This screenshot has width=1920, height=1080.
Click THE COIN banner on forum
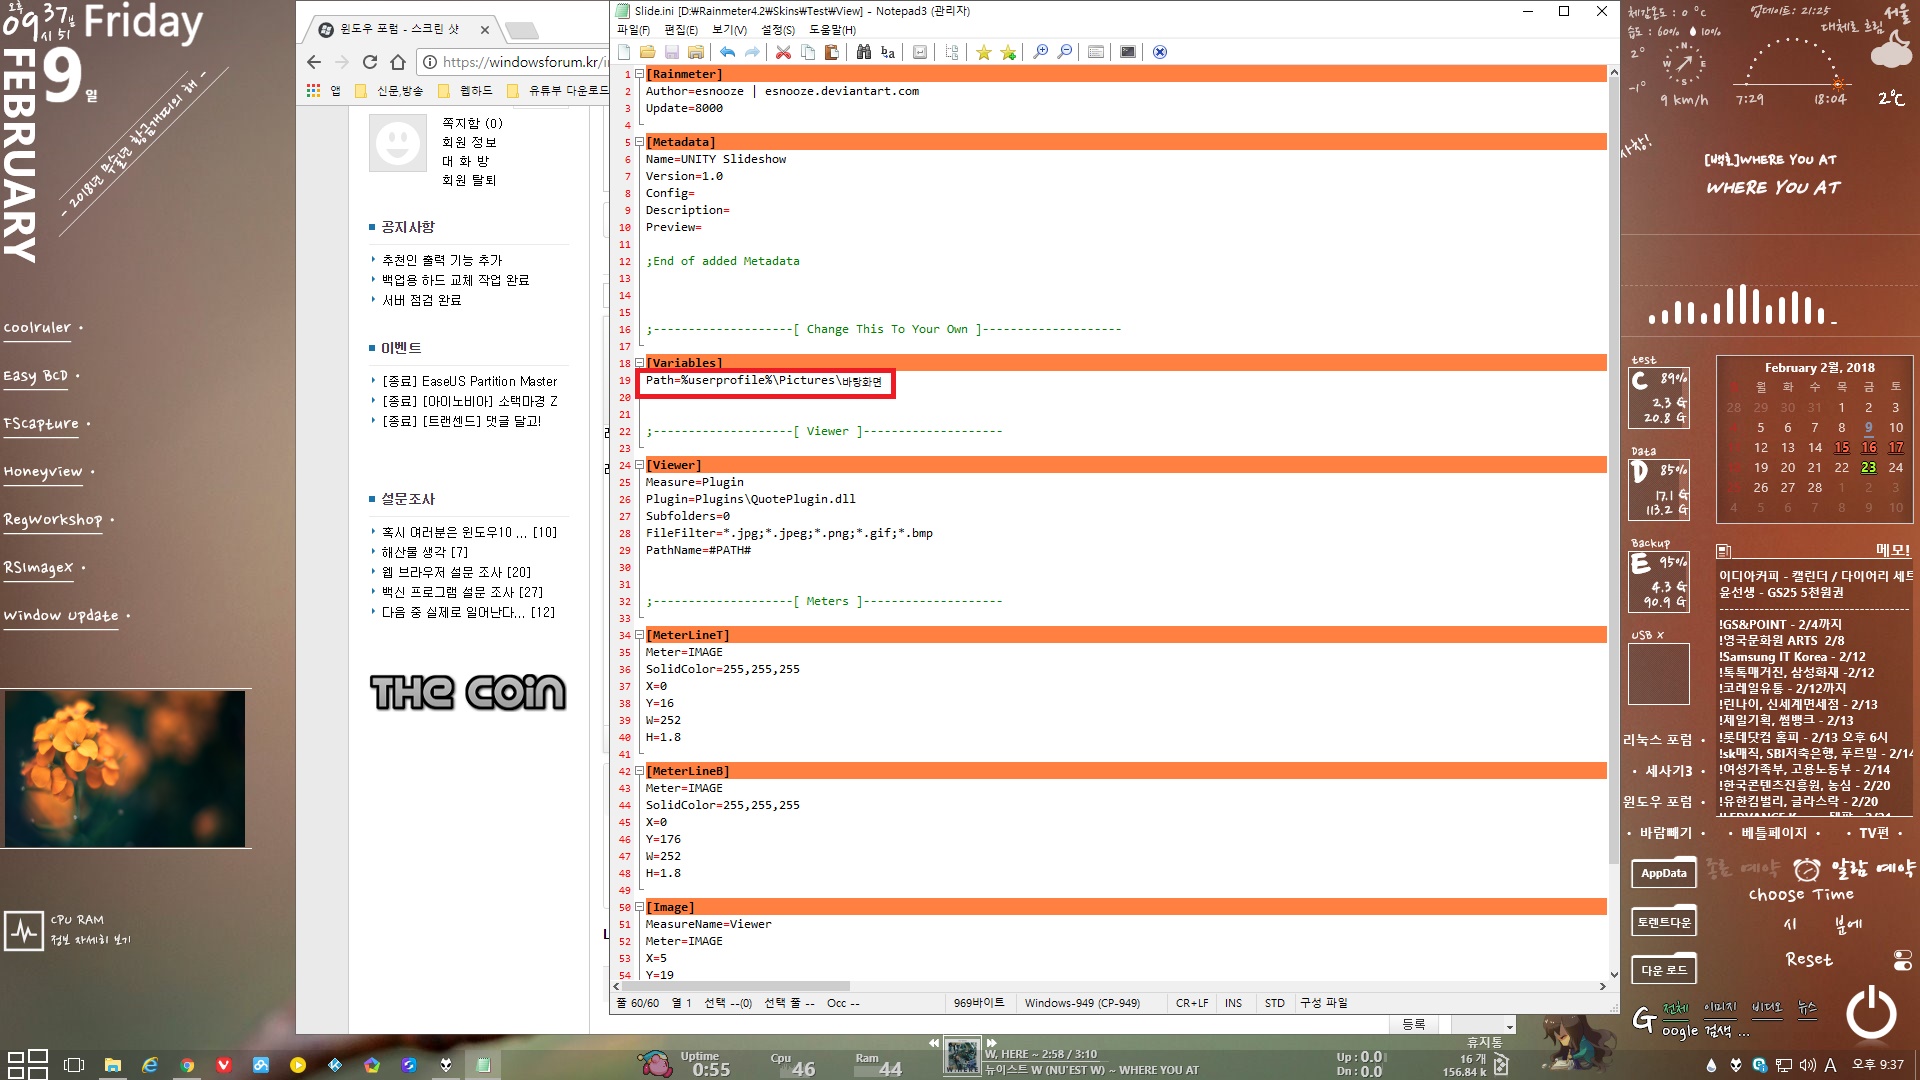(467, 692)
